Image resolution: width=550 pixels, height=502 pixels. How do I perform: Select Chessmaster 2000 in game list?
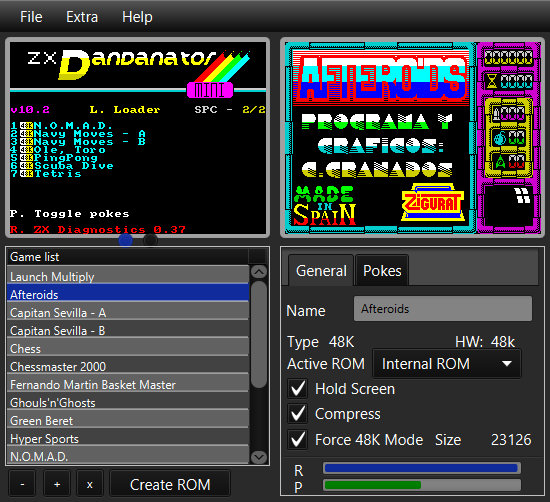point(128,366)
